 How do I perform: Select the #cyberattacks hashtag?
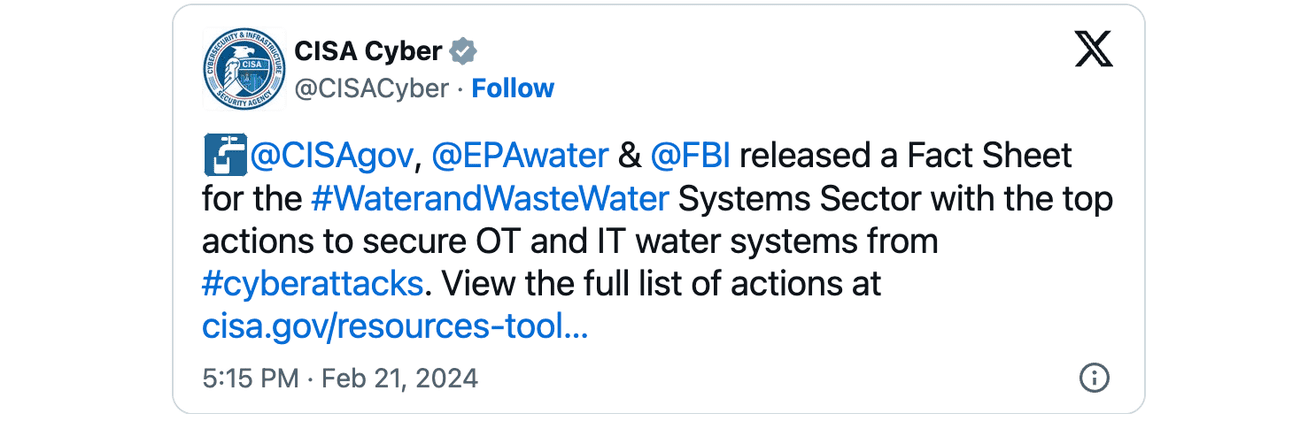pyautogui.click(x=312, y=283)
